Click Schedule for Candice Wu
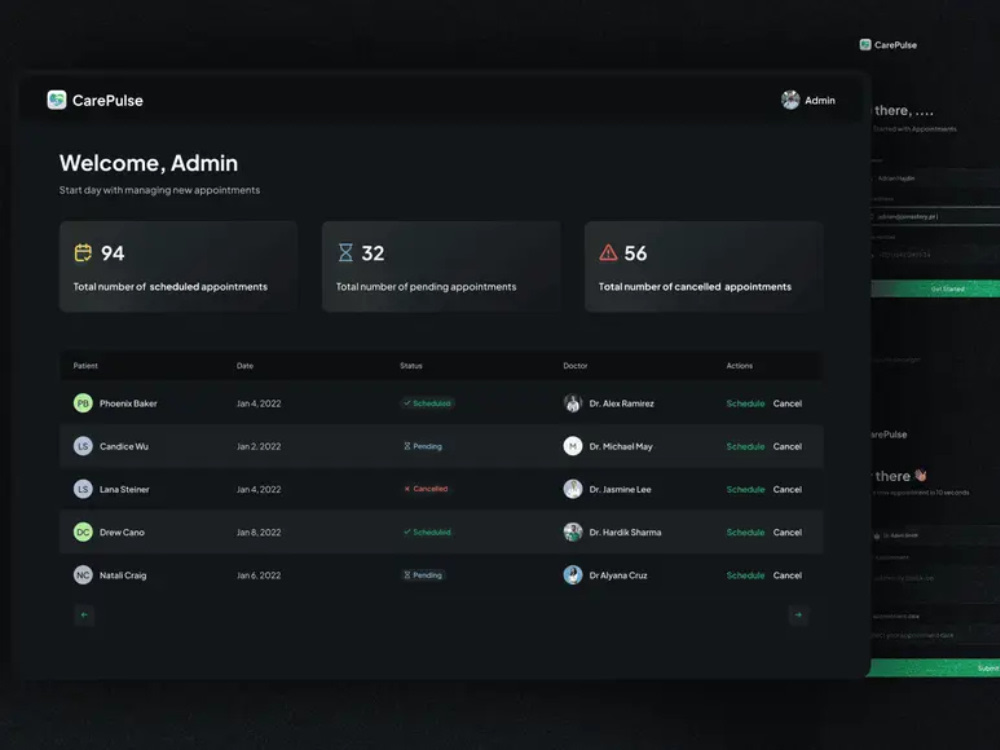 (x=745, y=446)
